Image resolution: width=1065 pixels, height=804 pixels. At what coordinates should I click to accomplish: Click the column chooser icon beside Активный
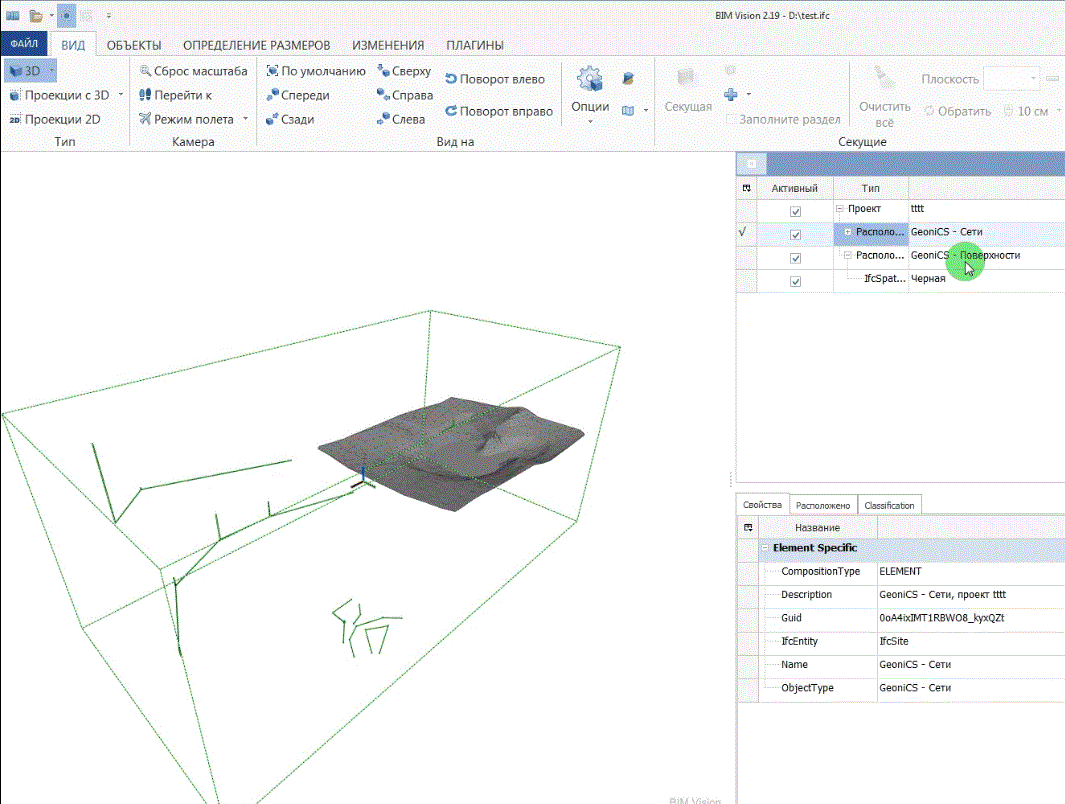pos(746,188)
